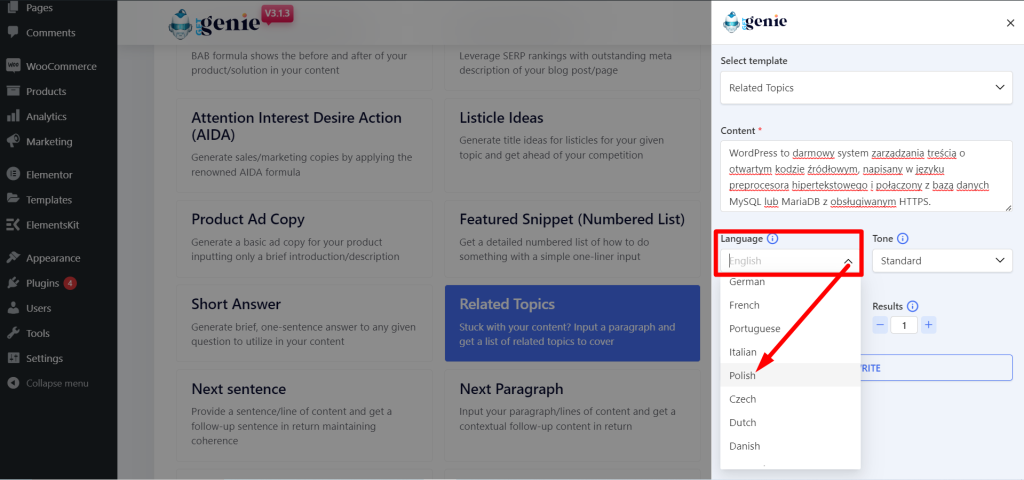This screenshot has width=1024, height=480.
Task: Click the Products box icon
Action: 12,91
